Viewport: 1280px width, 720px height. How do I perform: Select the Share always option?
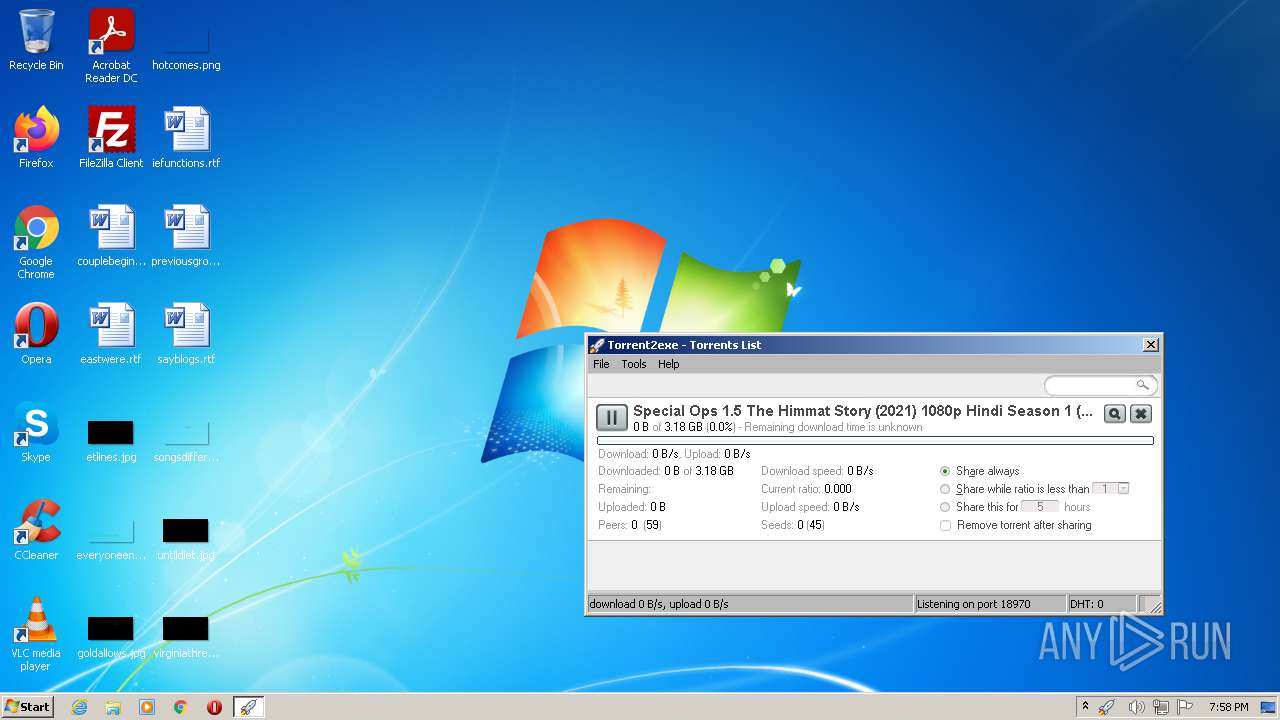pyautogui.click(x=945, y=471)
